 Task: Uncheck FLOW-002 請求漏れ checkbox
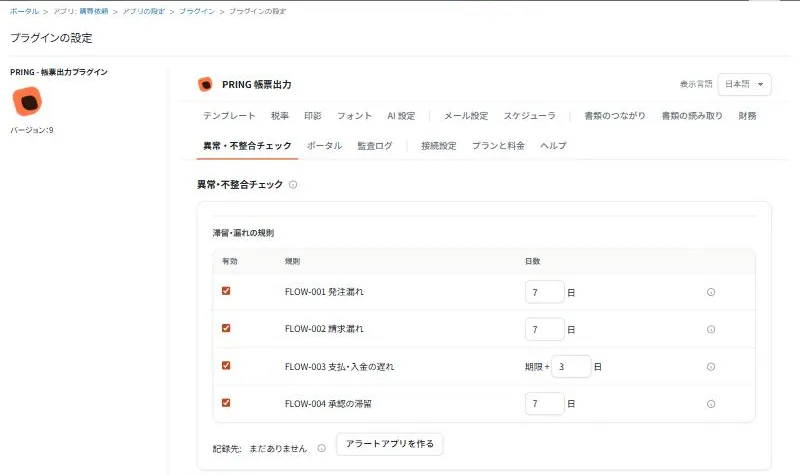[226, 328]
